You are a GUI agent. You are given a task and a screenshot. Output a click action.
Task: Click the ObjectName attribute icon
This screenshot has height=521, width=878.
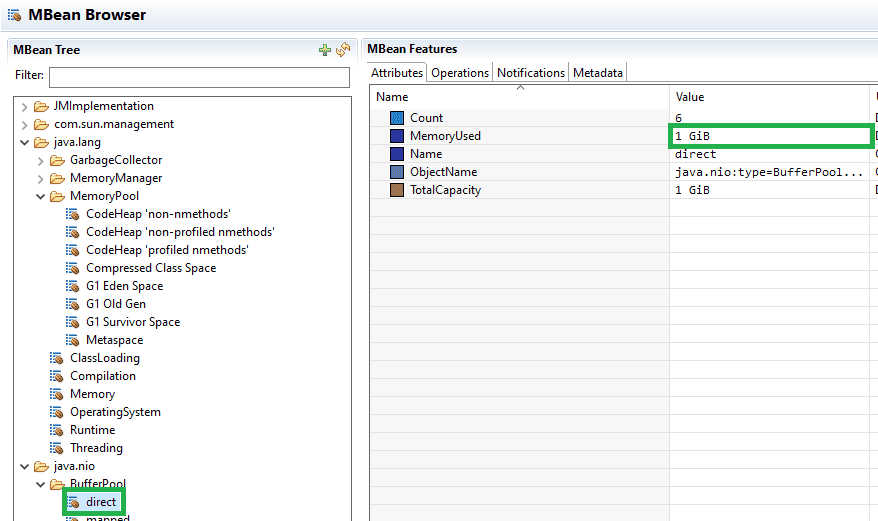tap(397, 172)
